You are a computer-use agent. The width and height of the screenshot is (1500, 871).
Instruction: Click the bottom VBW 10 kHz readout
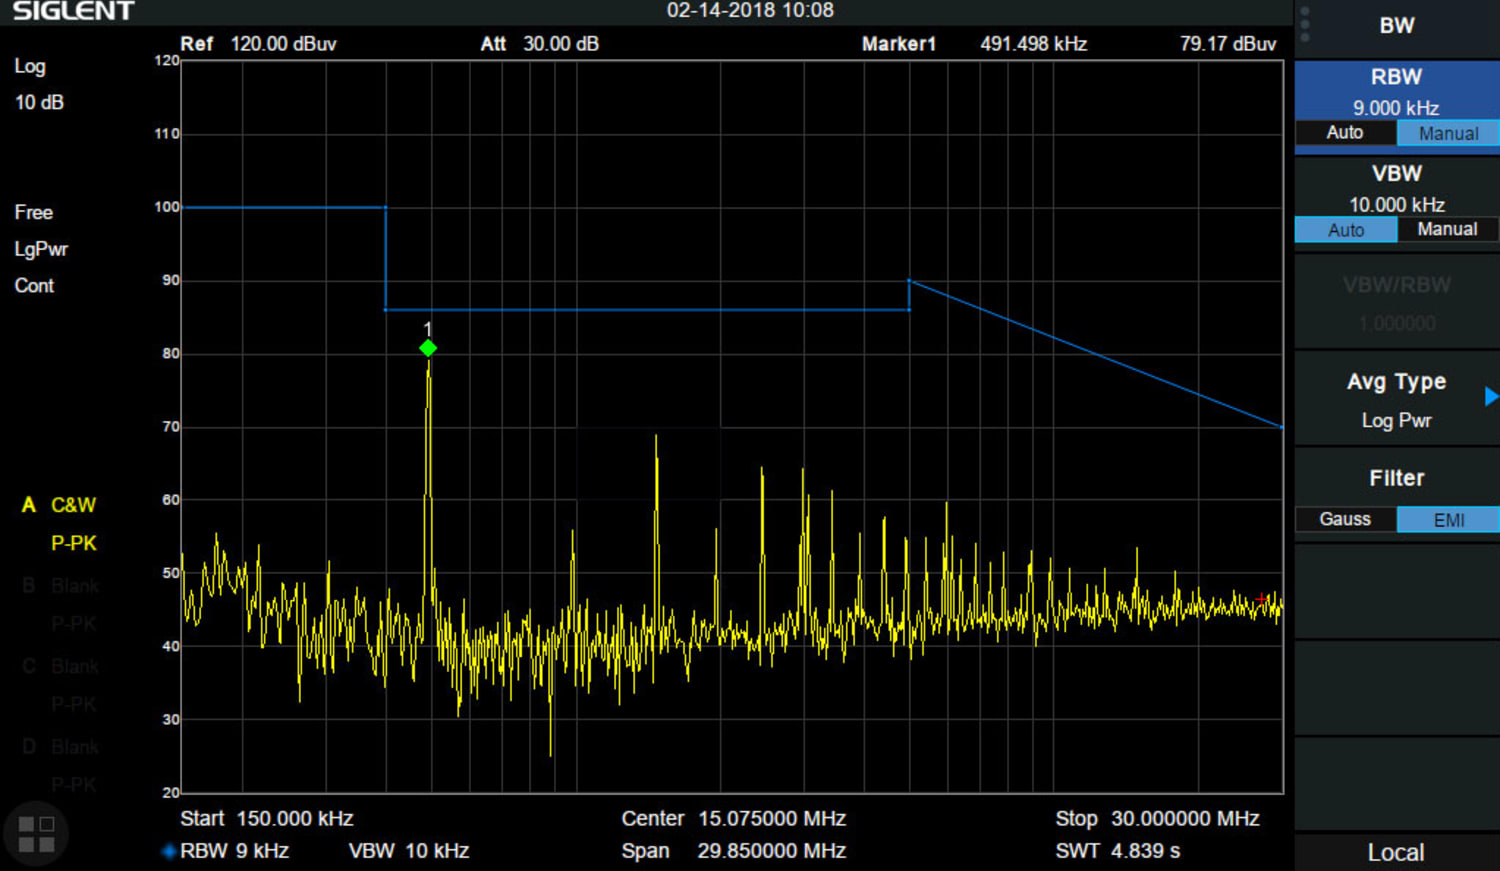click(409, 851)
